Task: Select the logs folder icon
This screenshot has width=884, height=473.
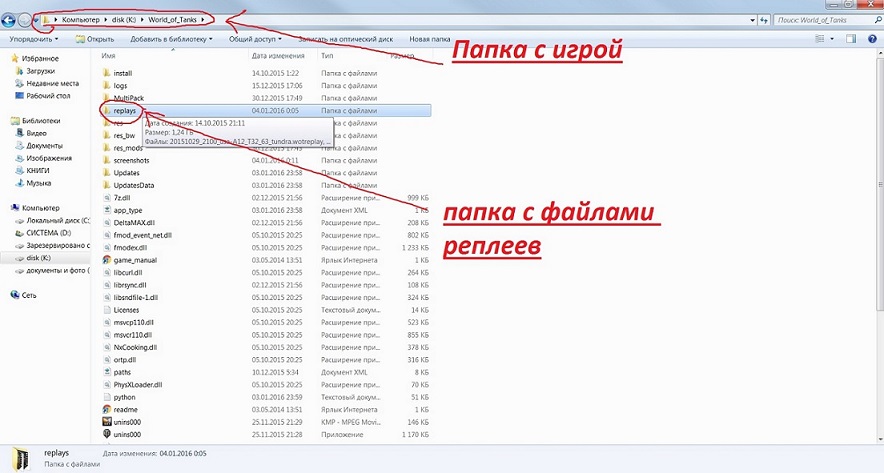Action: (x=107, y=86)
